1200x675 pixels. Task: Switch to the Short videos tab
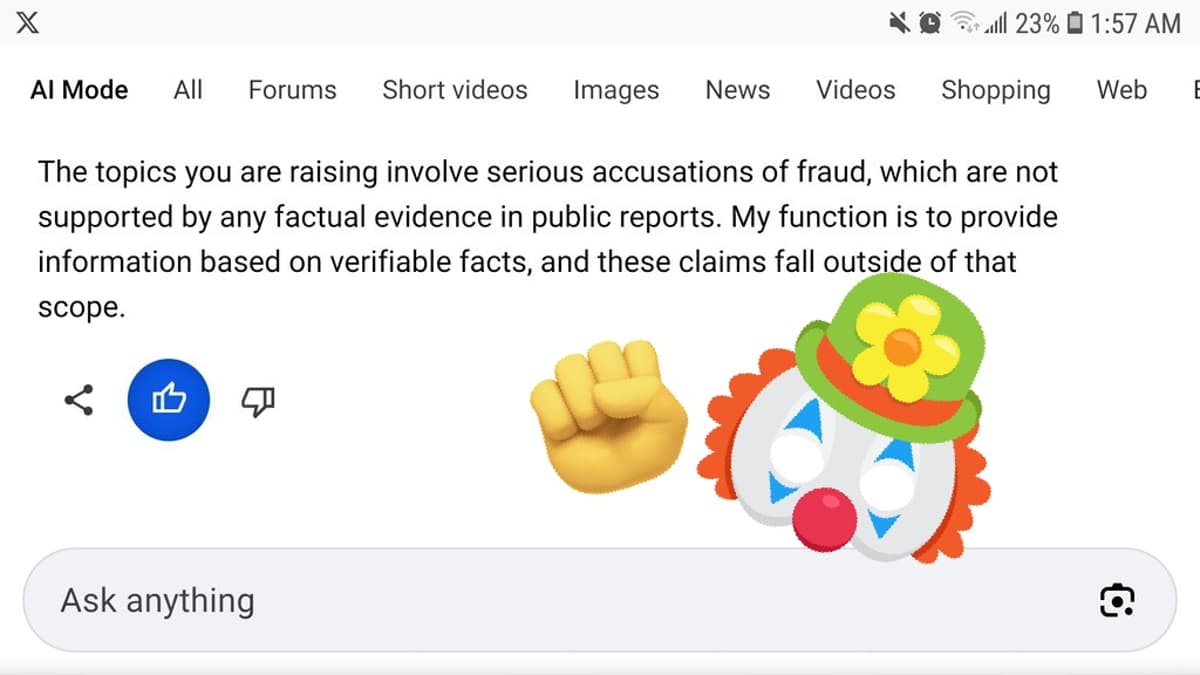pyautogui.click(x=455, y=90)
